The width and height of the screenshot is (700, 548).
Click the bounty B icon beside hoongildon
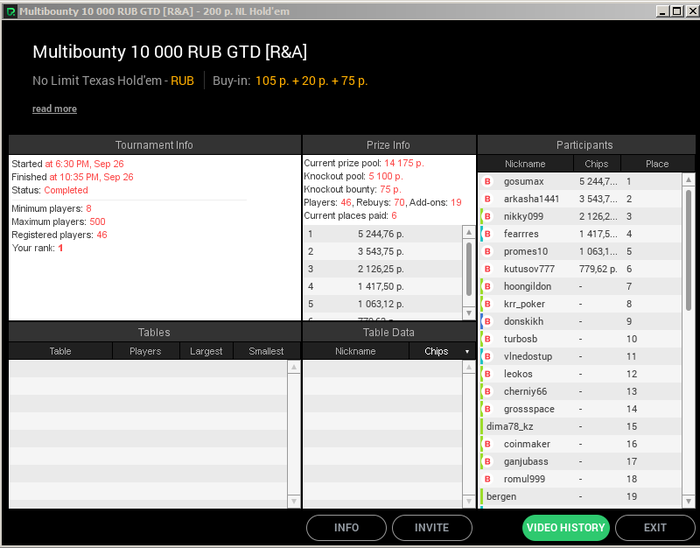[488, 286]
